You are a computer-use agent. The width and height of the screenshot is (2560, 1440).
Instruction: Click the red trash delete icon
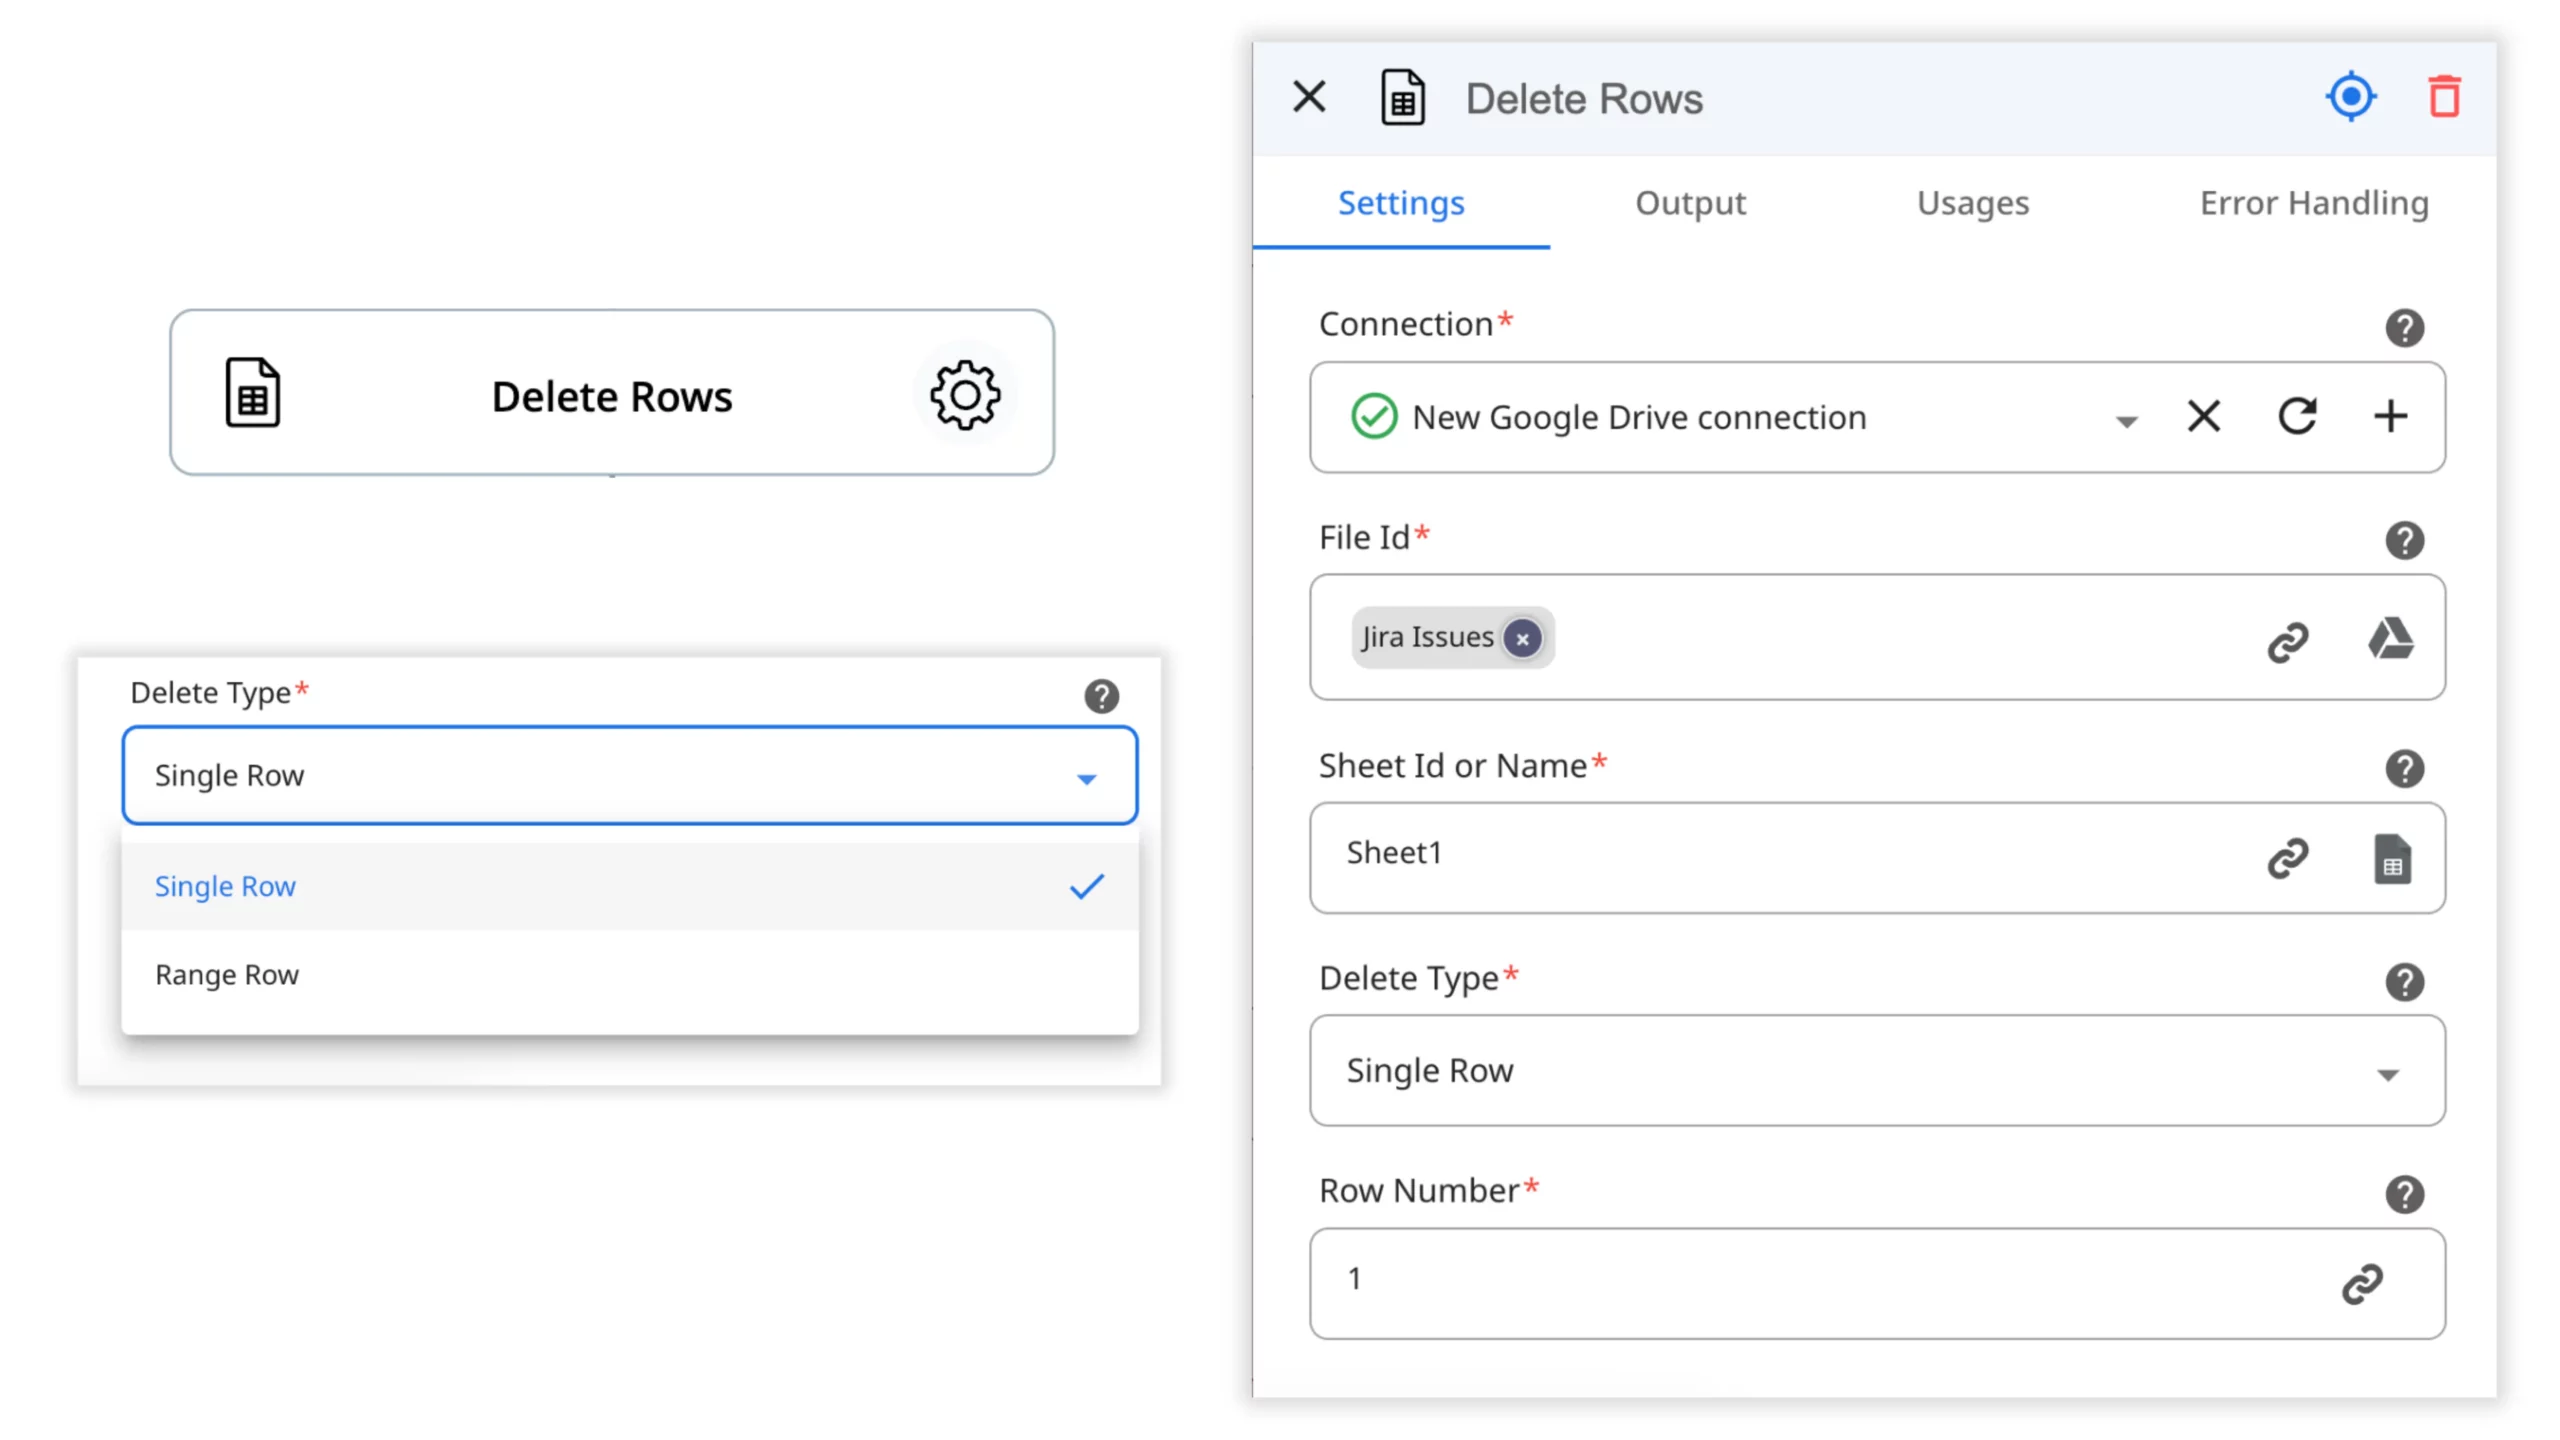[2444, 97]
